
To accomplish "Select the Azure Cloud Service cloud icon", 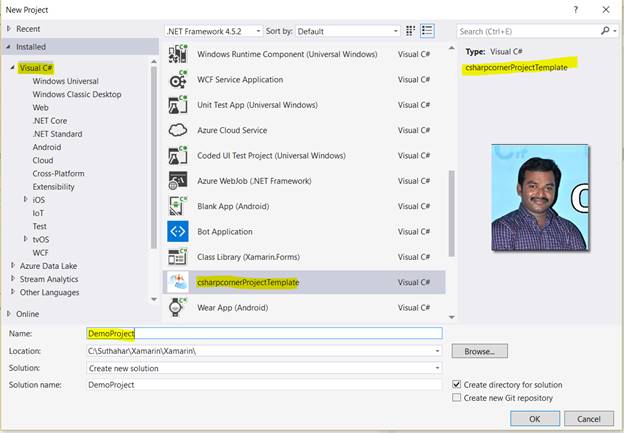I will pos(178,130).
